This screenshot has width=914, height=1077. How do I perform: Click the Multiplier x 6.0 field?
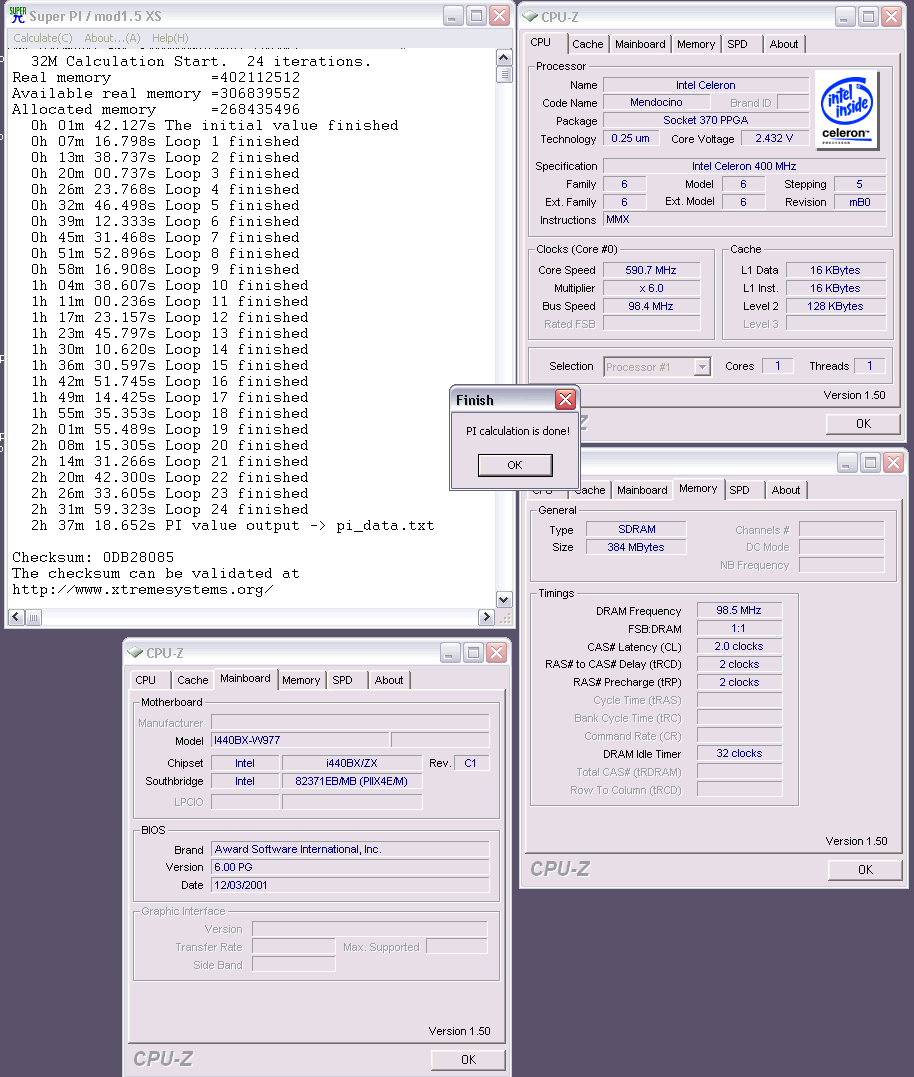click(x=651, y=288)
